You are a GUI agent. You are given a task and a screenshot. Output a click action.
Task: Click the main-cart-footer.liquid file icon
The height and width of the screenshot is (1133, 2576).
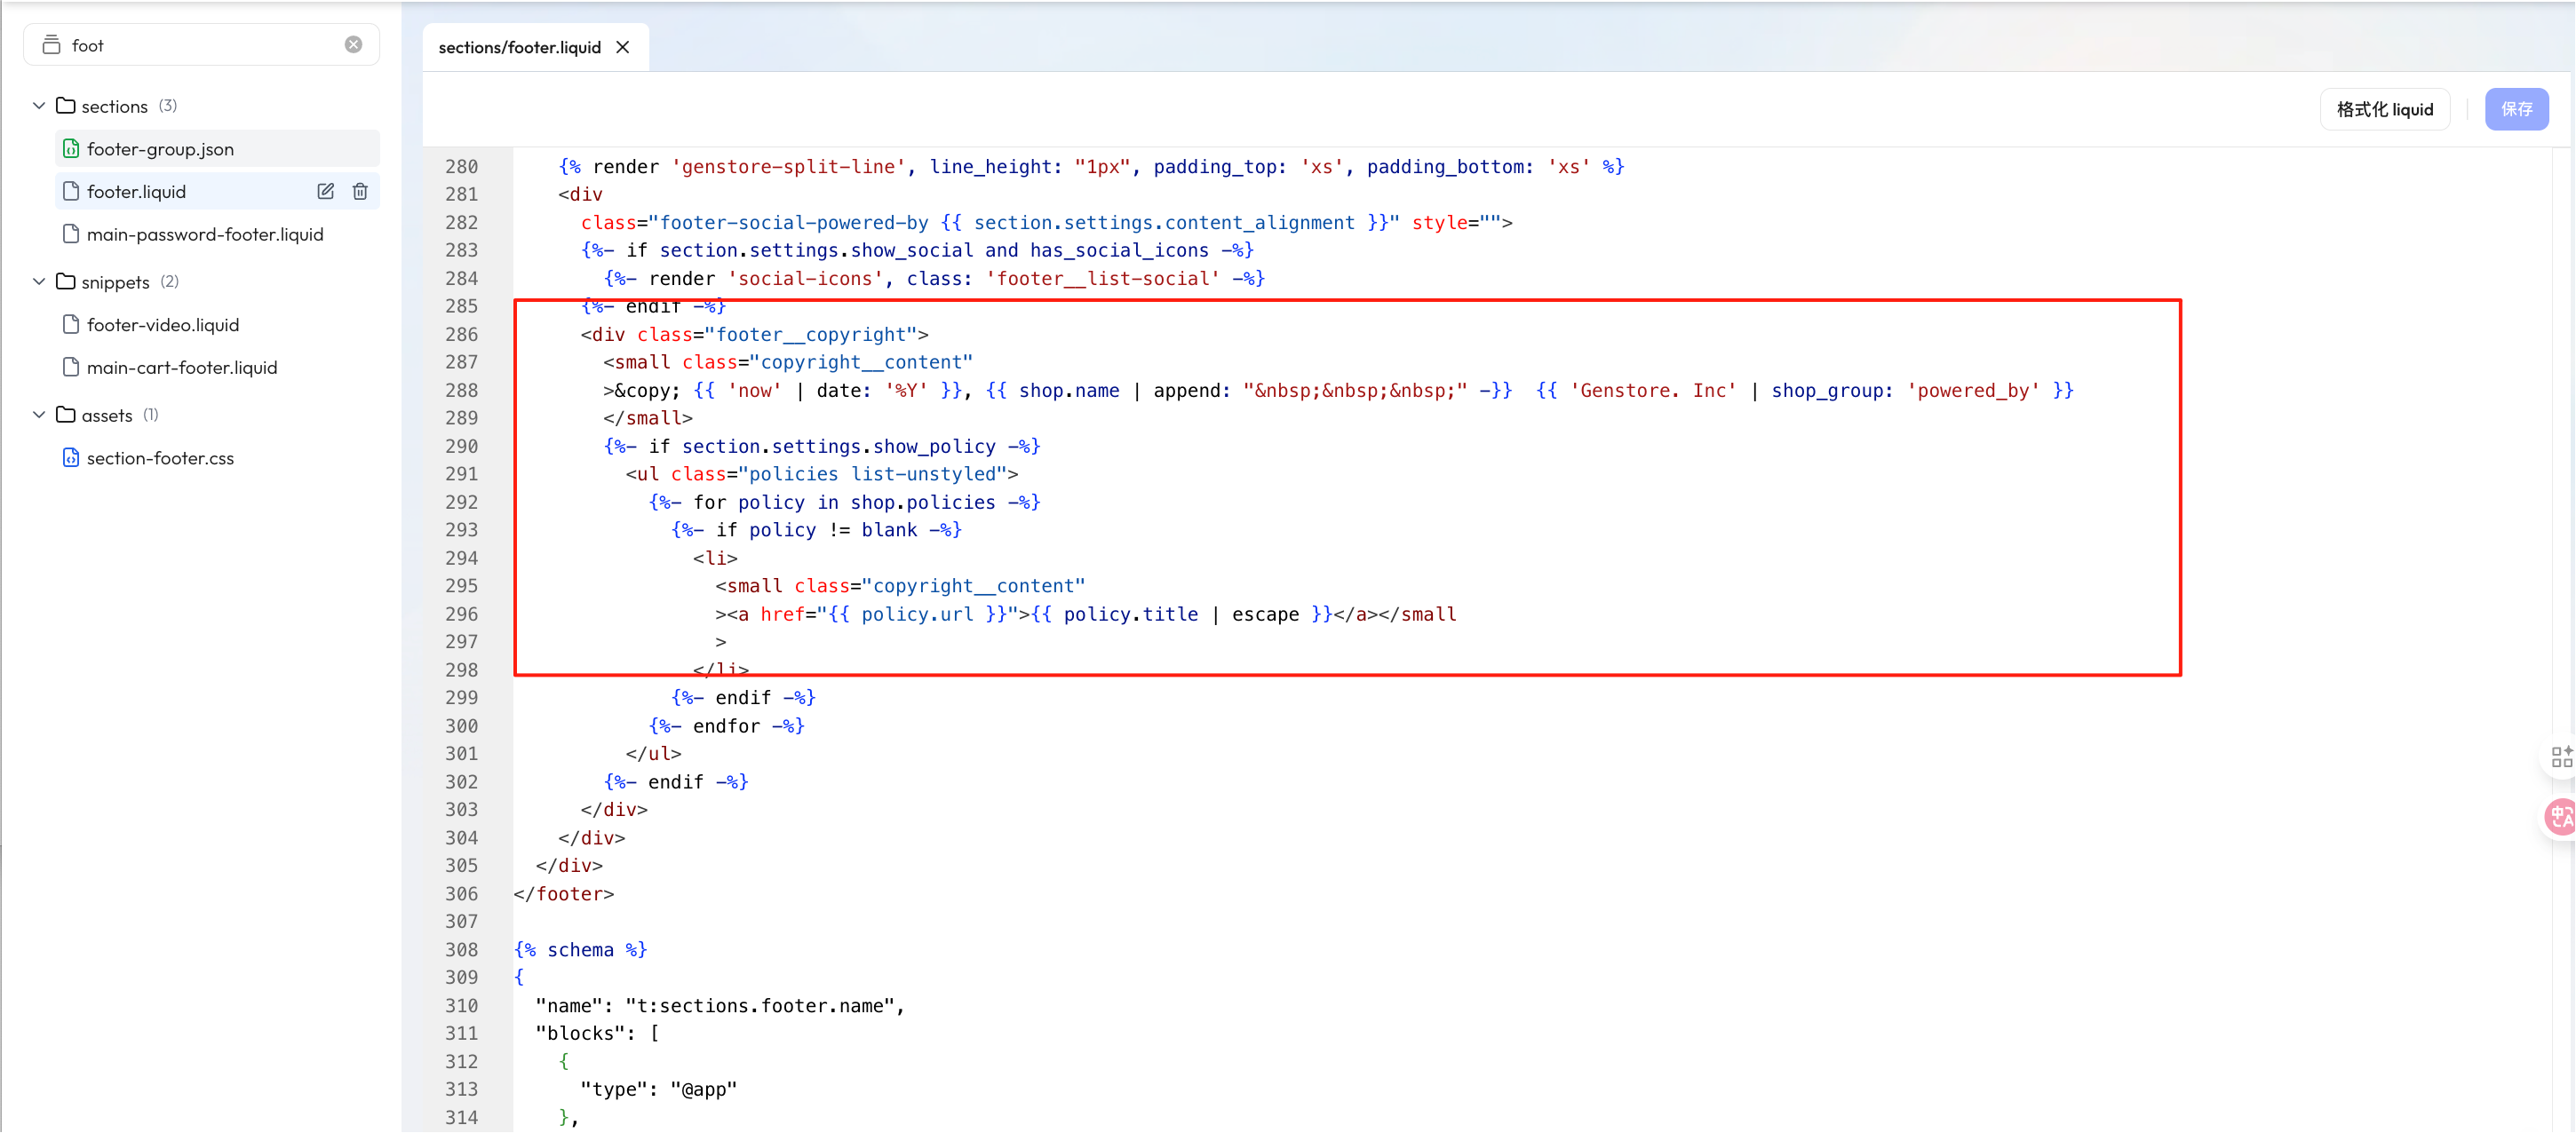pos(70,368)
